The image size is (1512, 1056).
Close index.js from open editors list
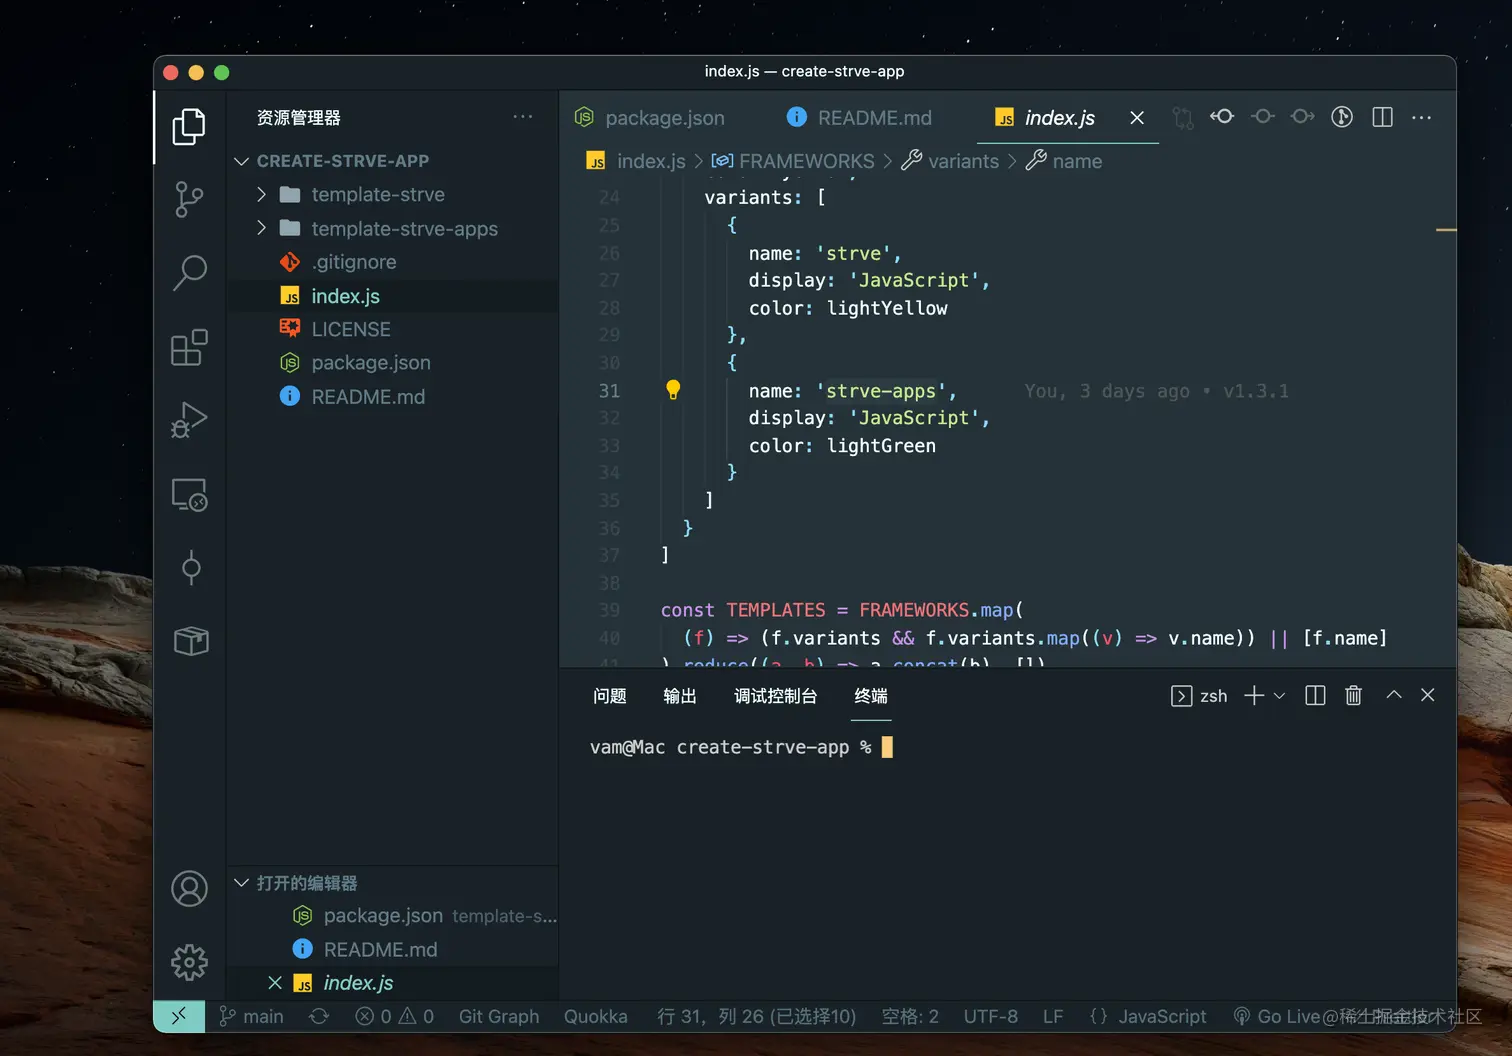pos(275,983)
